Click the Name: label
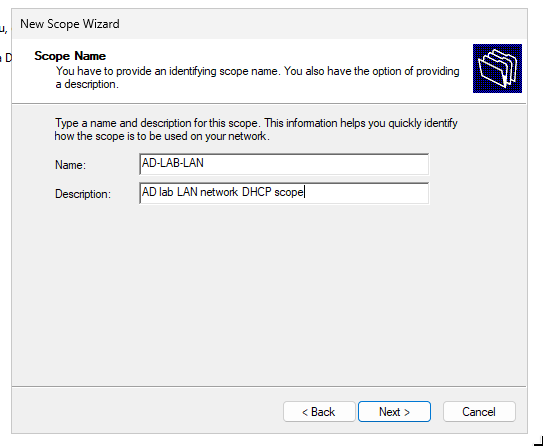Viewport: 543px width, 446px height. [x=70, y=165]
